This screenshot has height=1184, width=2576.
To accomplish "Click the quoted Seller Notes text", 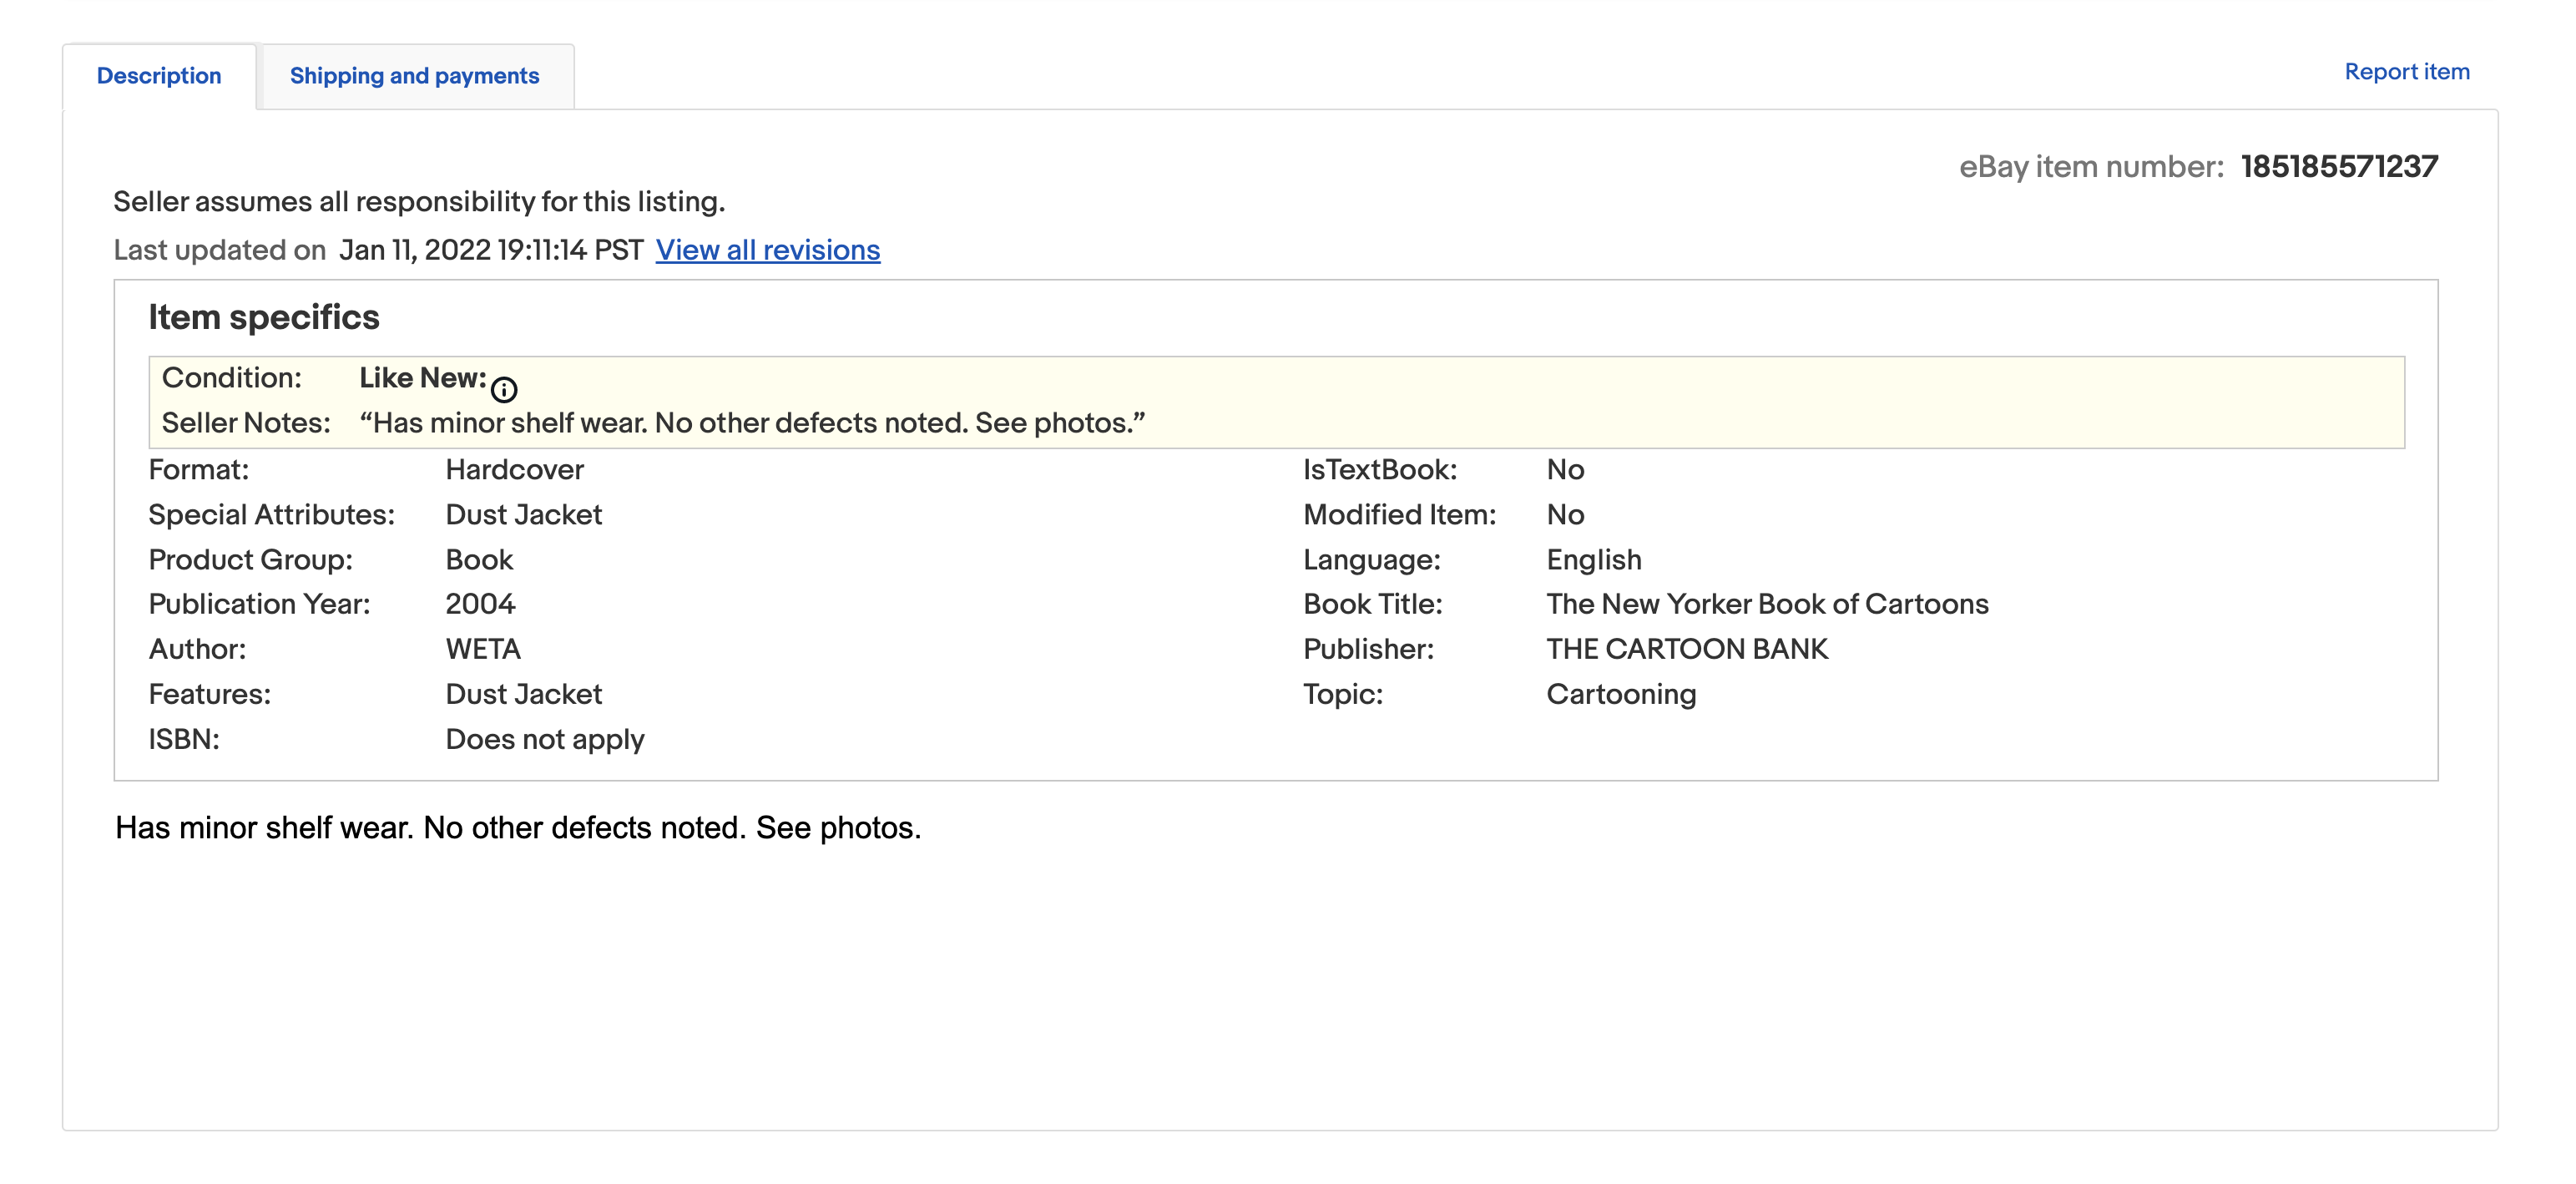I will click(752, 423).
